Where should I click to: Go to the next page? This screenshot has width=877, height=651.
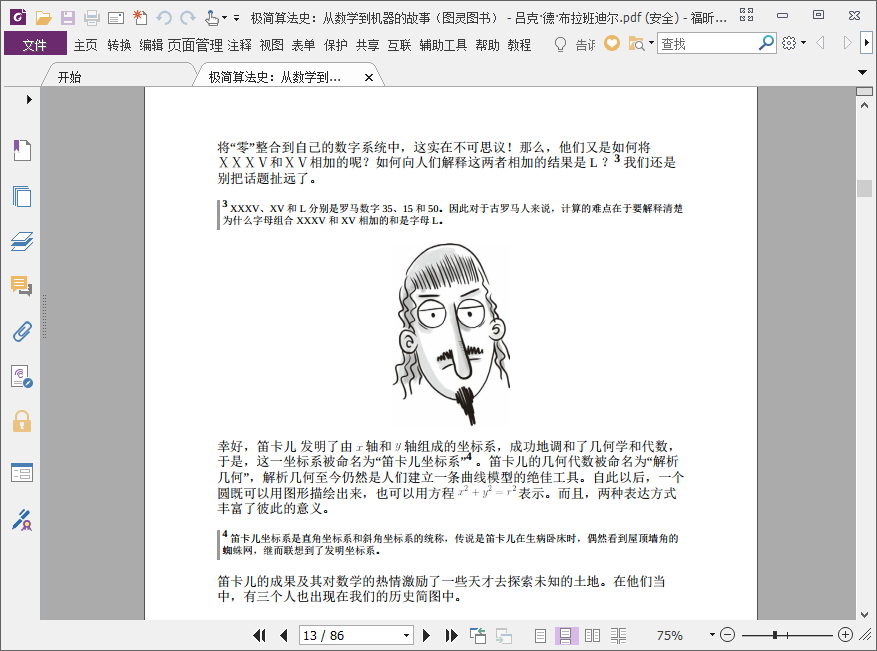point(426,635)
